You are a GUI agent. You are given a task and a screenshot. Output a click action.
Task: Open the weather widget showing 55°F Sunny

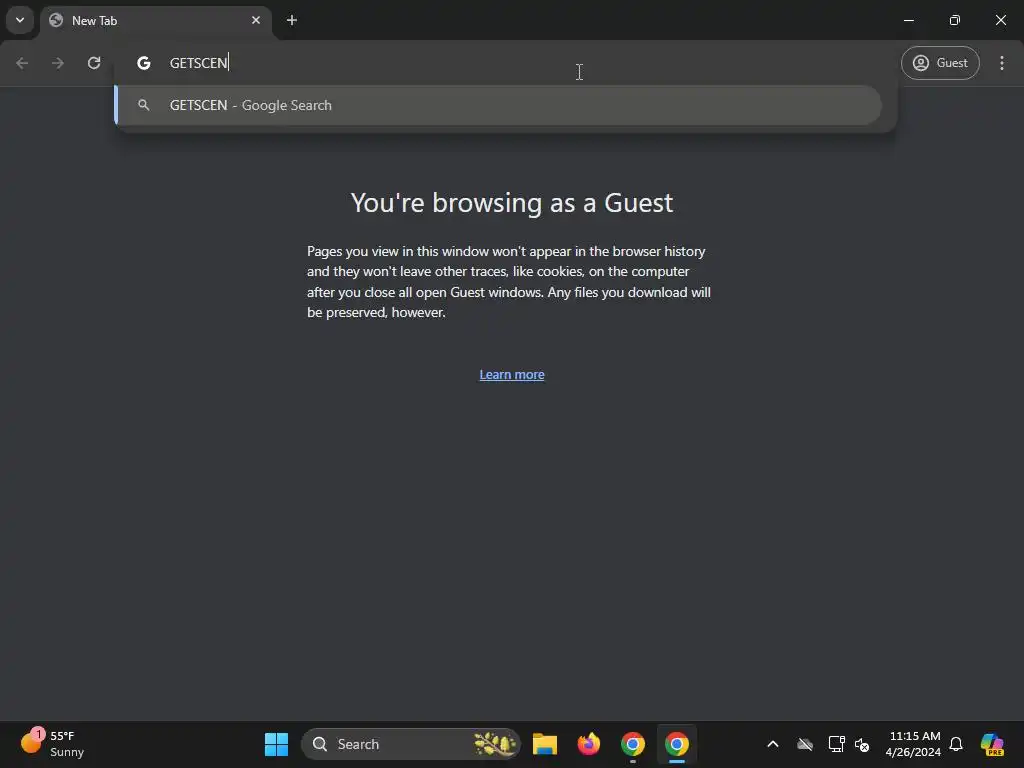(x=54, y=744)
